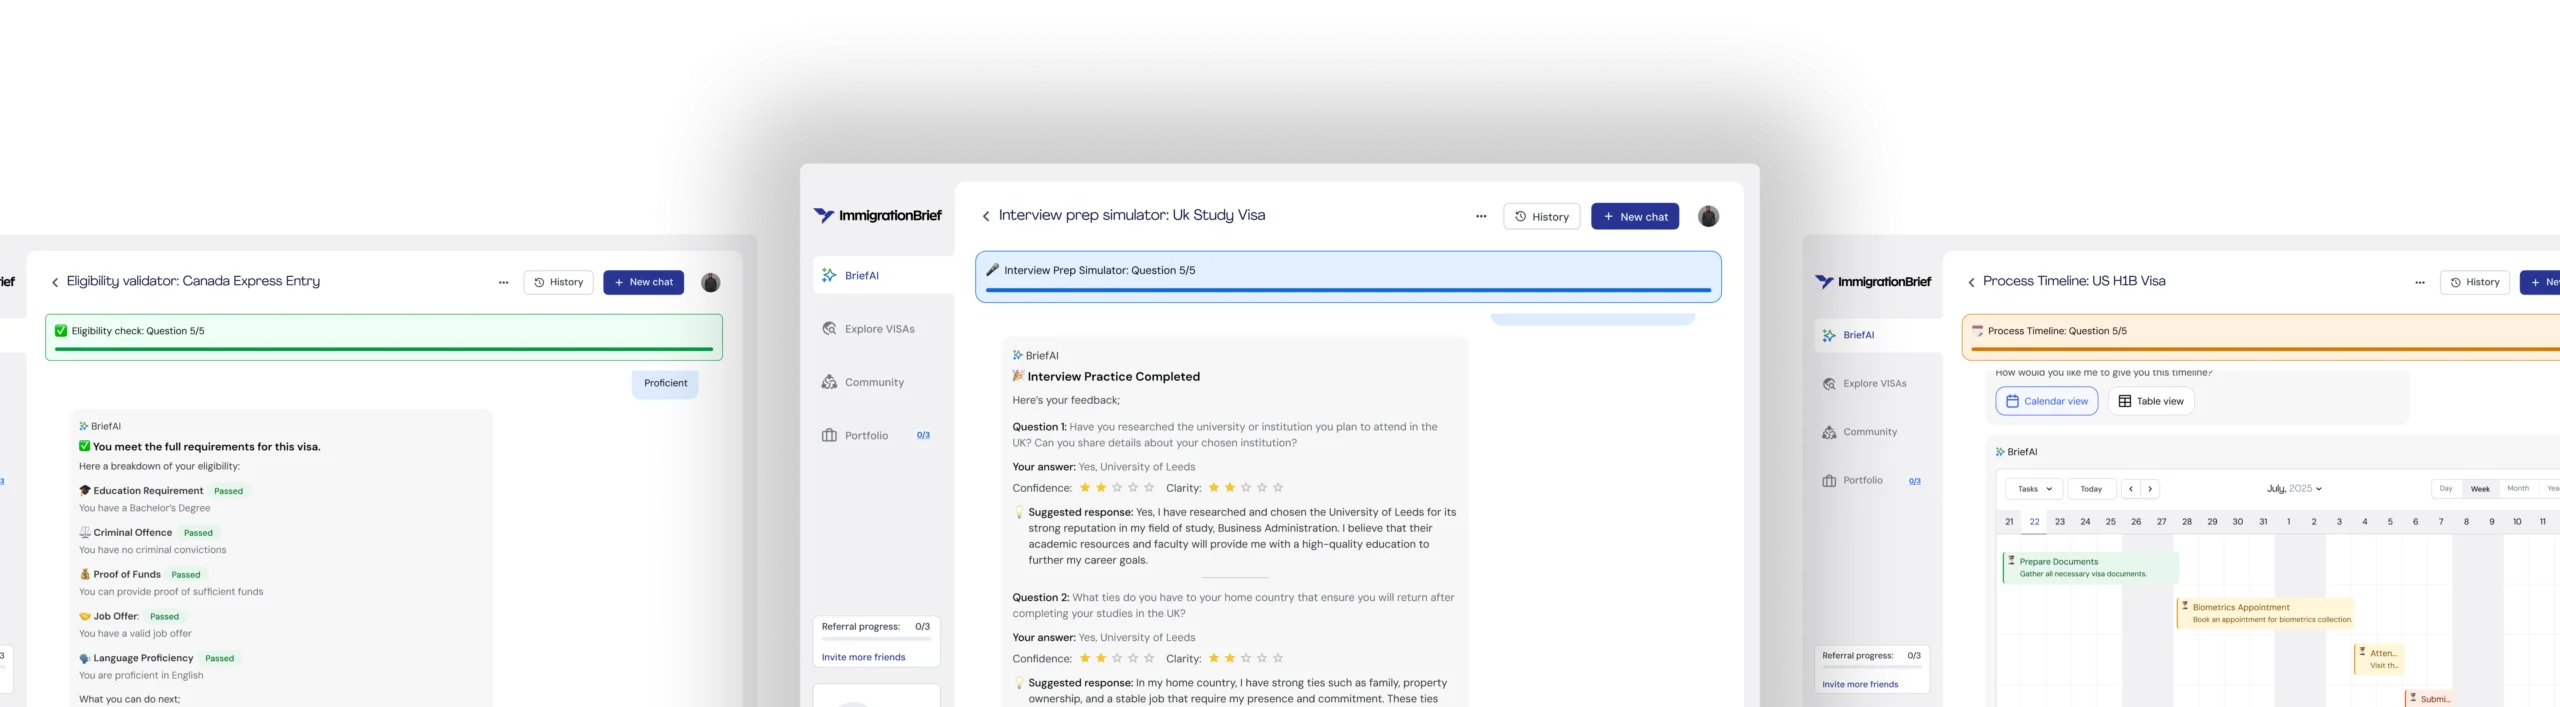
Task: Click Explore VISAs icon in Process Timeline sidebar
Action: [1829, 383]
